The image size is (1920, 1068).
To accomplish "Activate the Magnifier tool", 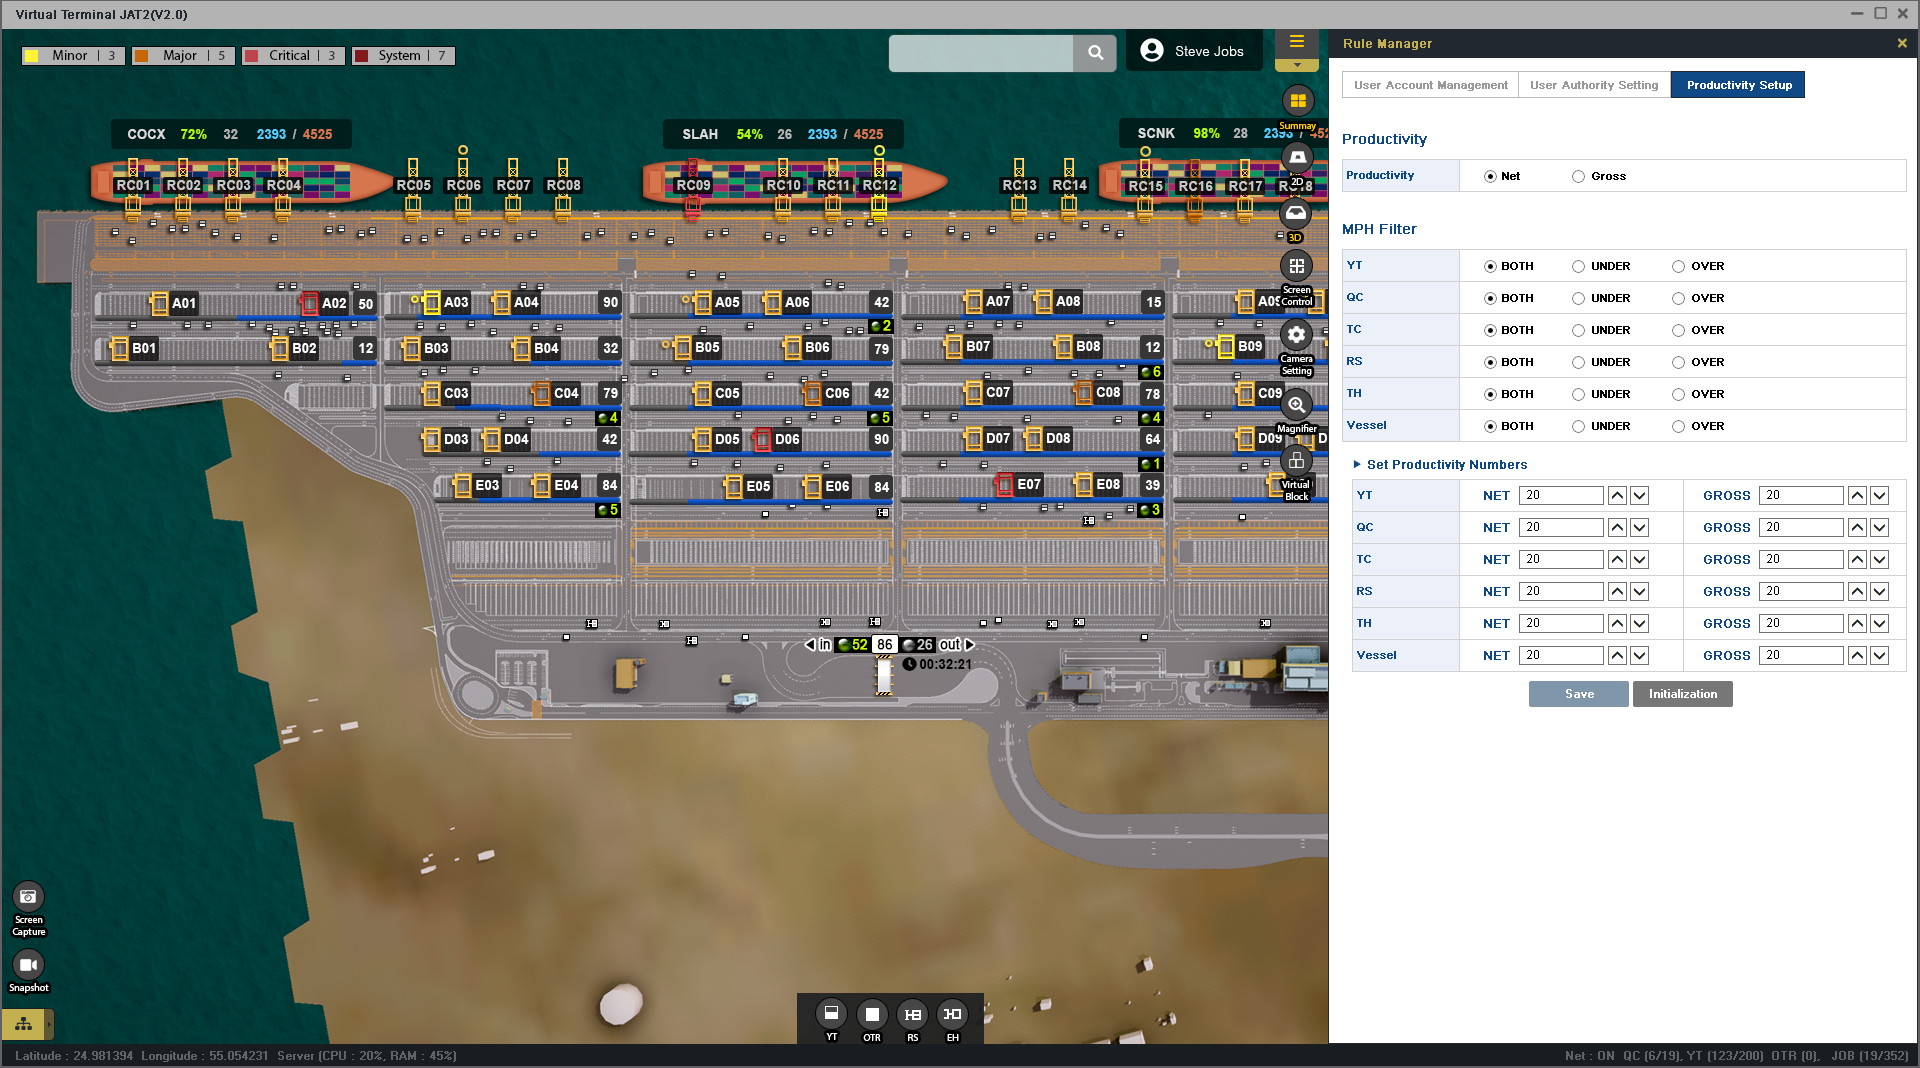I will coord(1296,405).
